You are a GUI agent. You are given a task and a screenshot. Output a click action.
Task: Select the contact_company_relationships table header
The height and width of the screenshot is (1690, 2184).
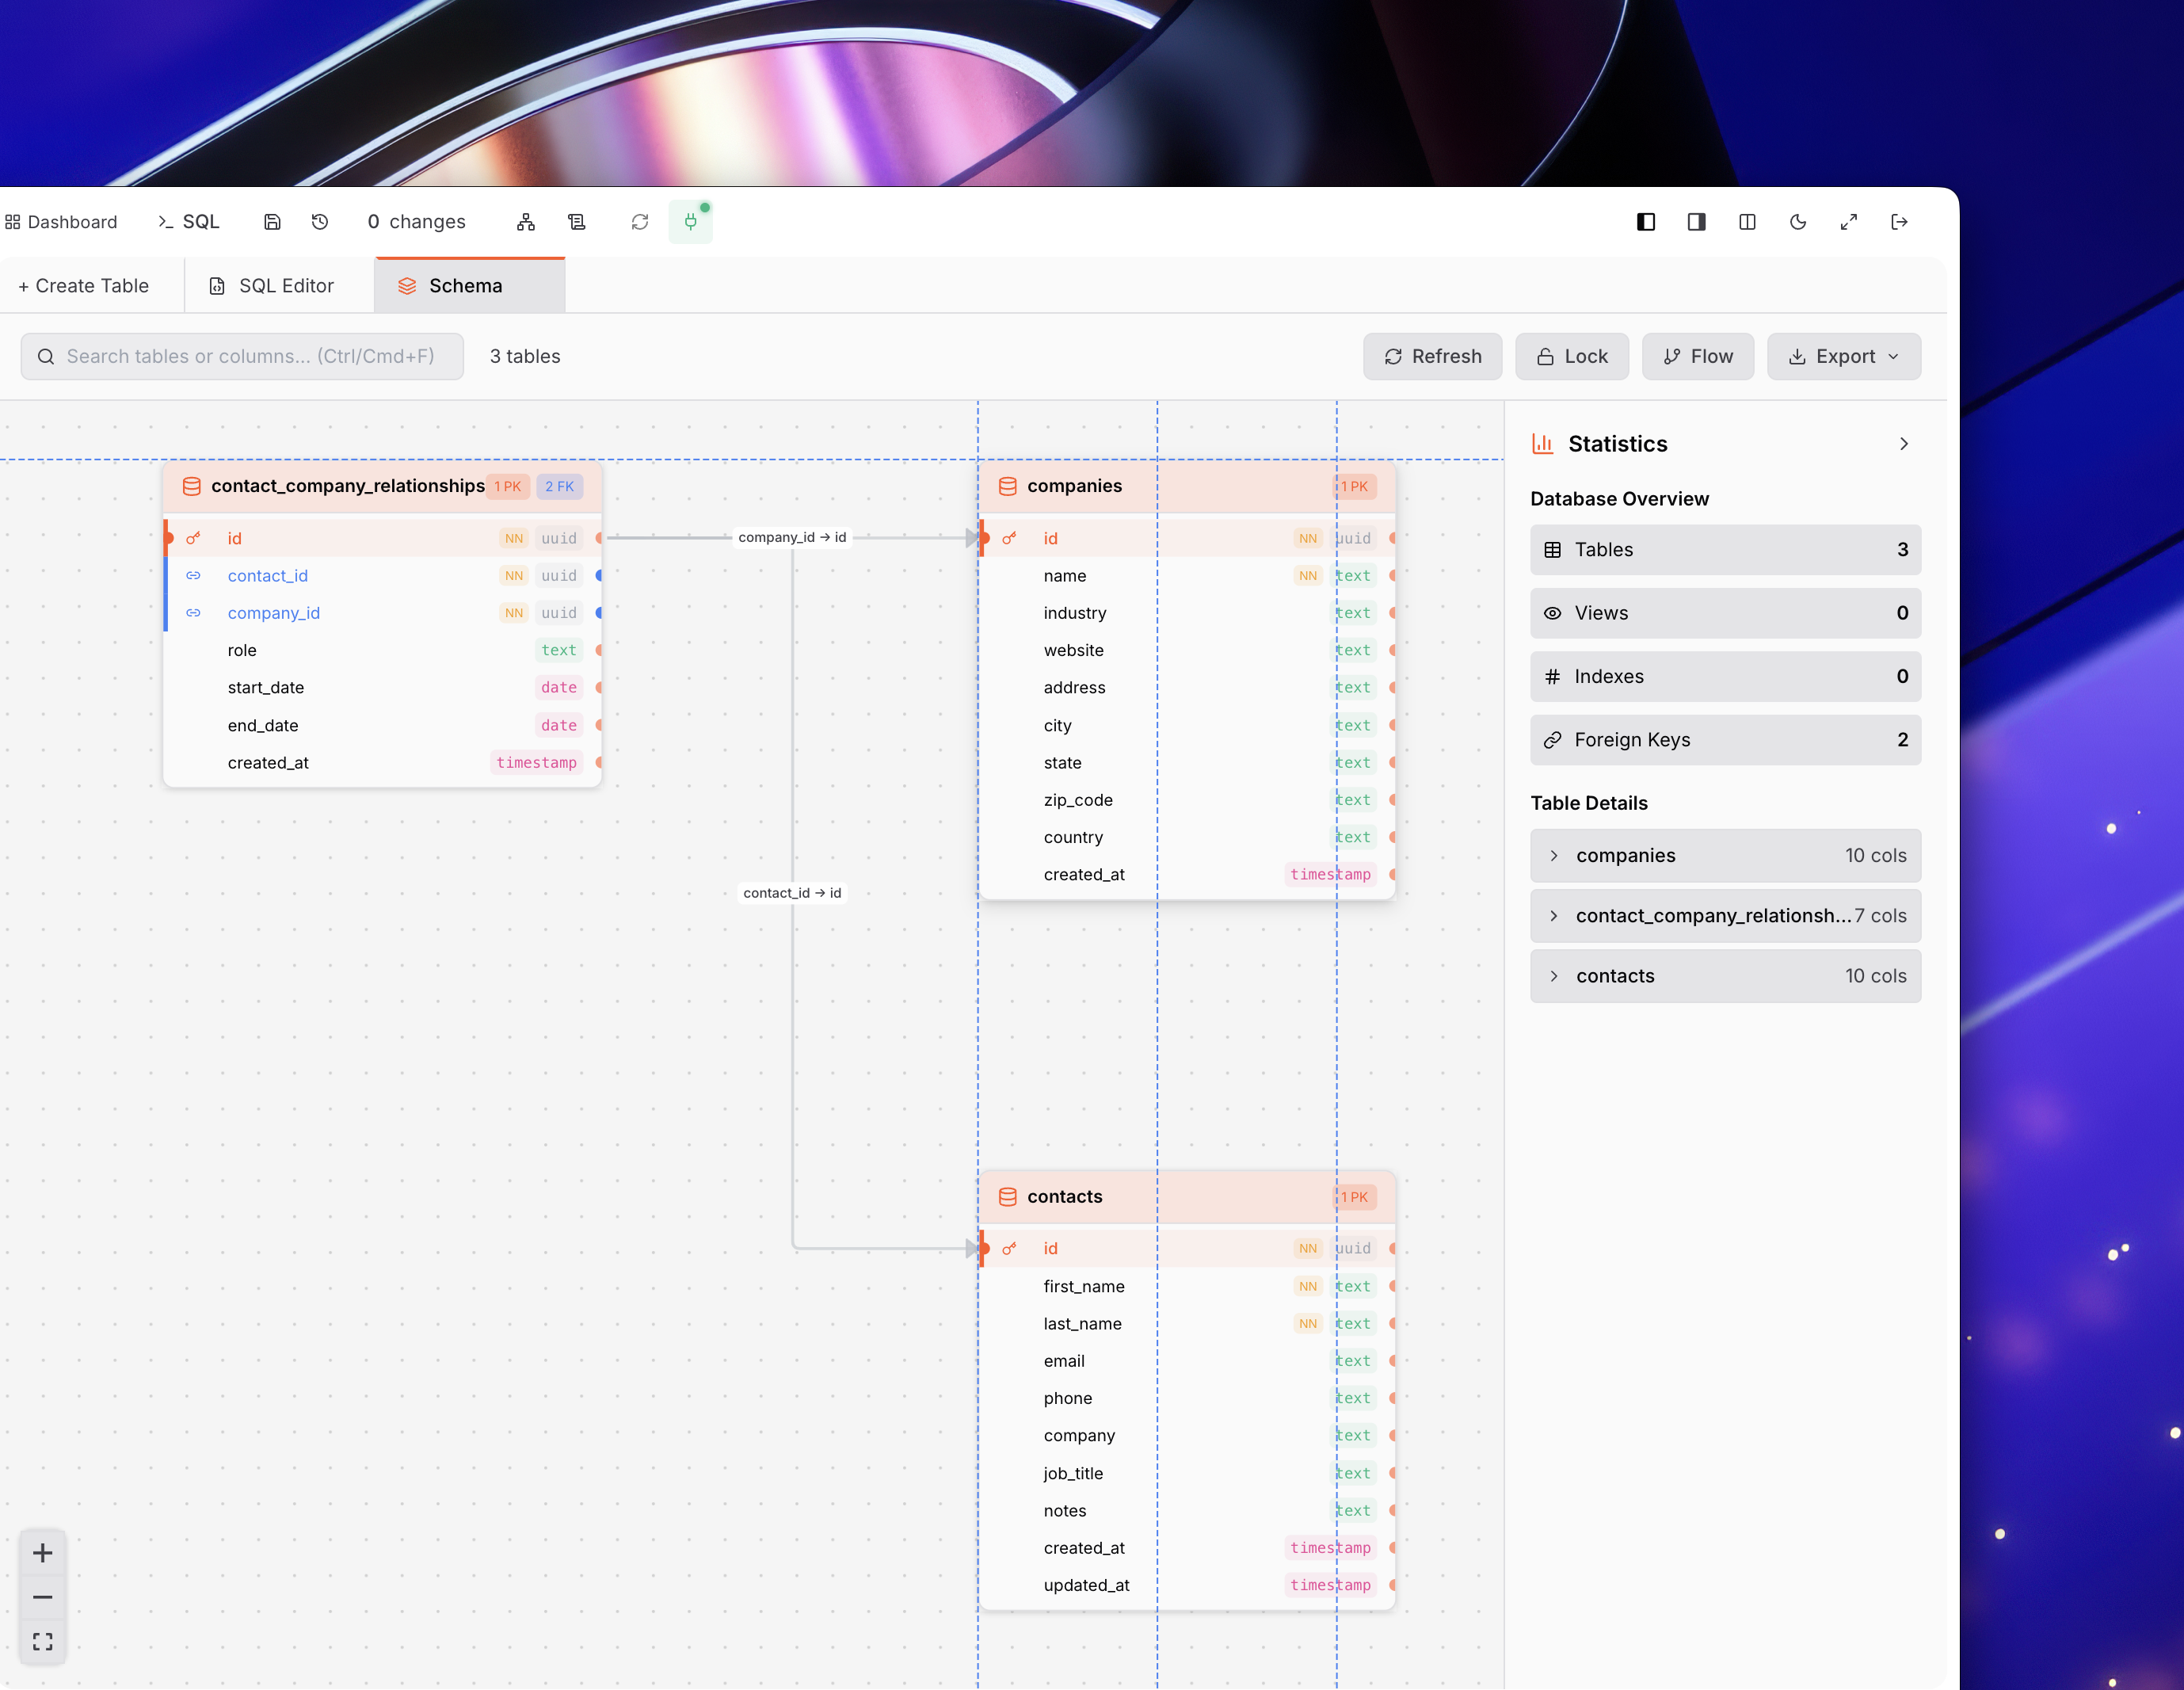pyautogui.click(x=383, y=486)
